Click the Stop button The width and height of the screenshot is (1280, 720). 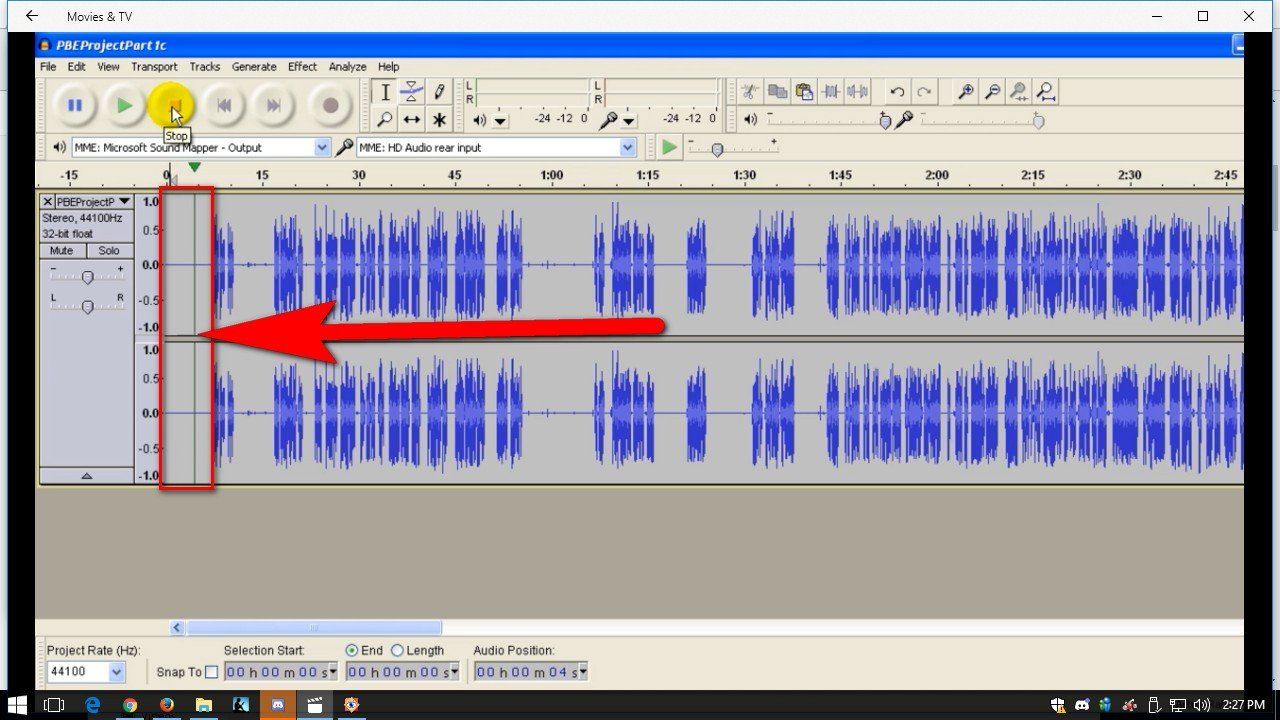pos(174,105)
